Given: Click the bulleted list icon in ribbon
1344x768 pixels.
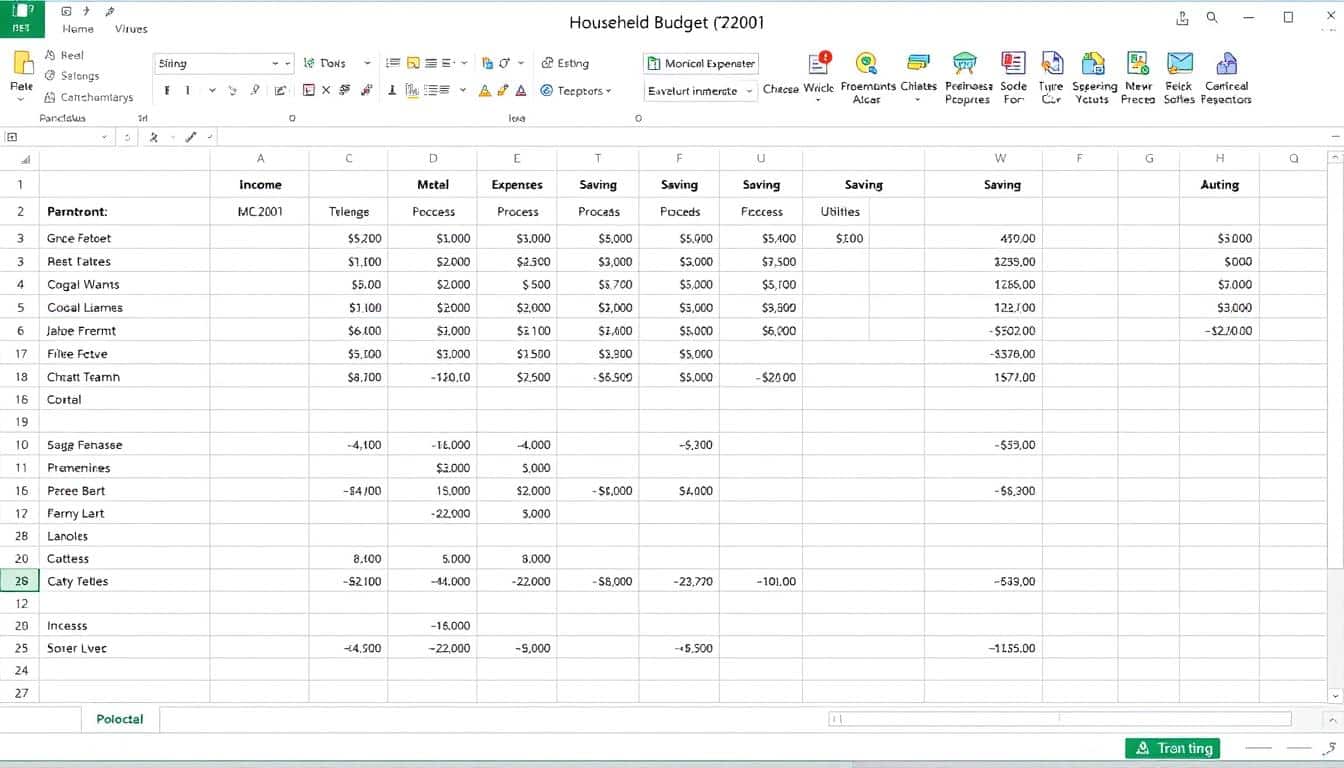Looking at the screenshot, I should [x=393, y=62].
